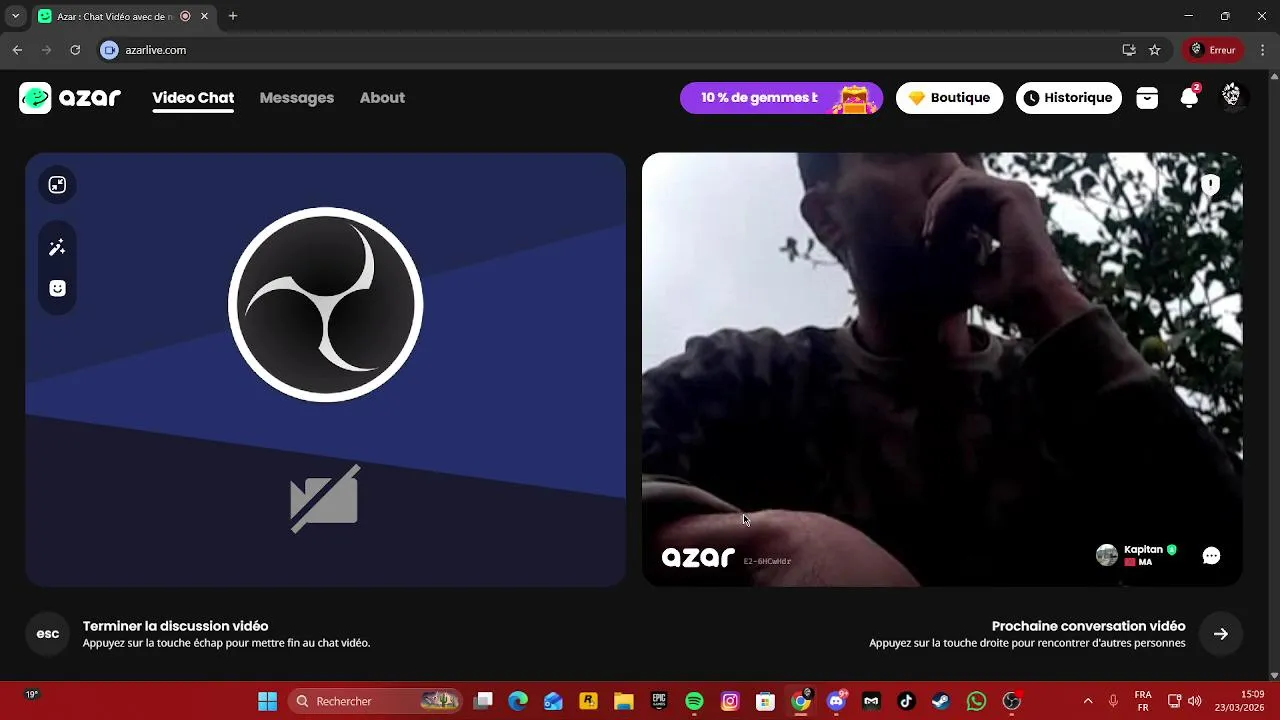Click the Azar logo in the header

70,98
